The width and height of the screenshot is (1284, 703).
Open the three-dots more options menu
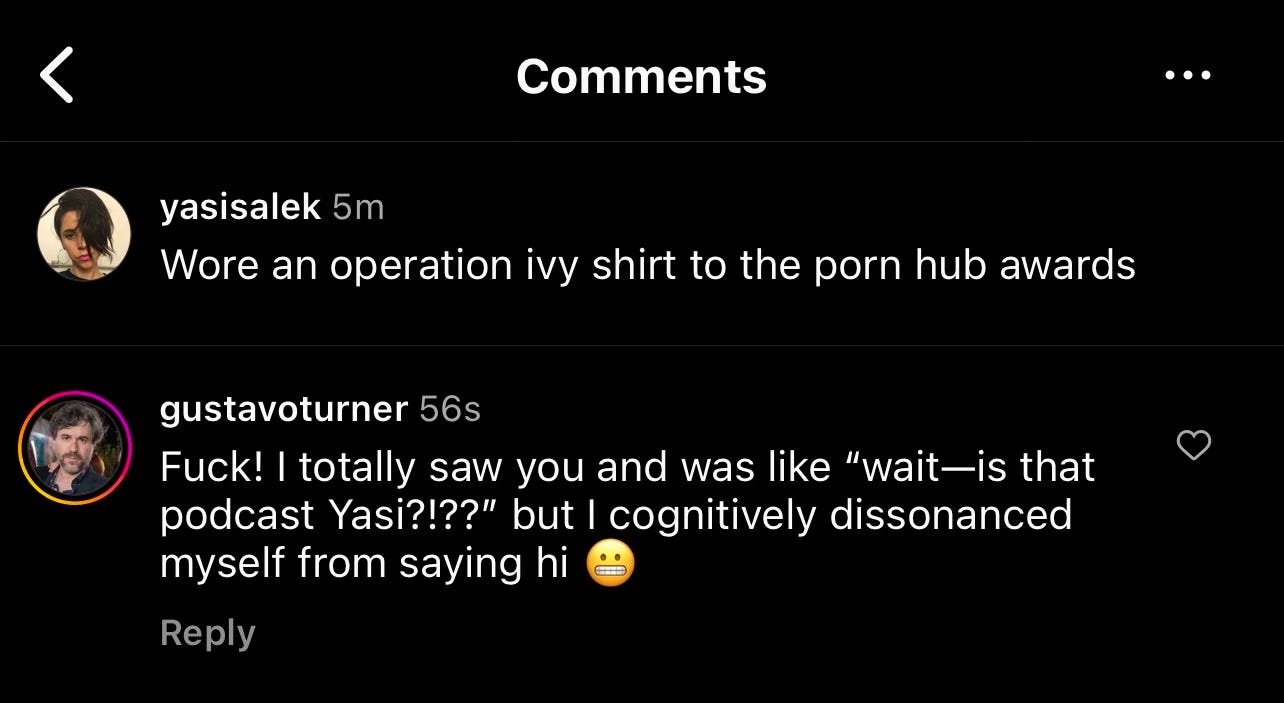[x=1188, y=76]
